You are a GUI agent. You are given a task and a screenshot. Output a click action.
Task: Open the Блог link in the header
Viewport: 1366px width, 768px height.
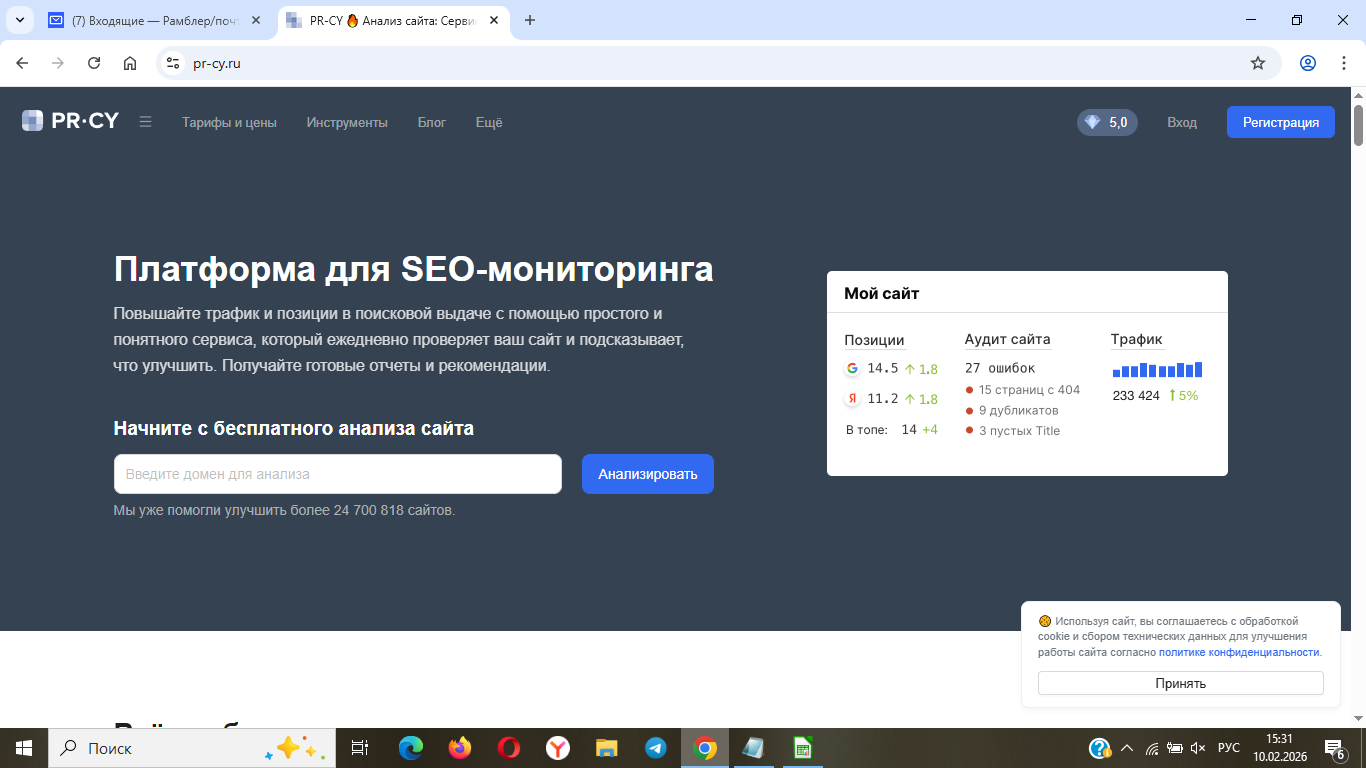pos(432,122)
